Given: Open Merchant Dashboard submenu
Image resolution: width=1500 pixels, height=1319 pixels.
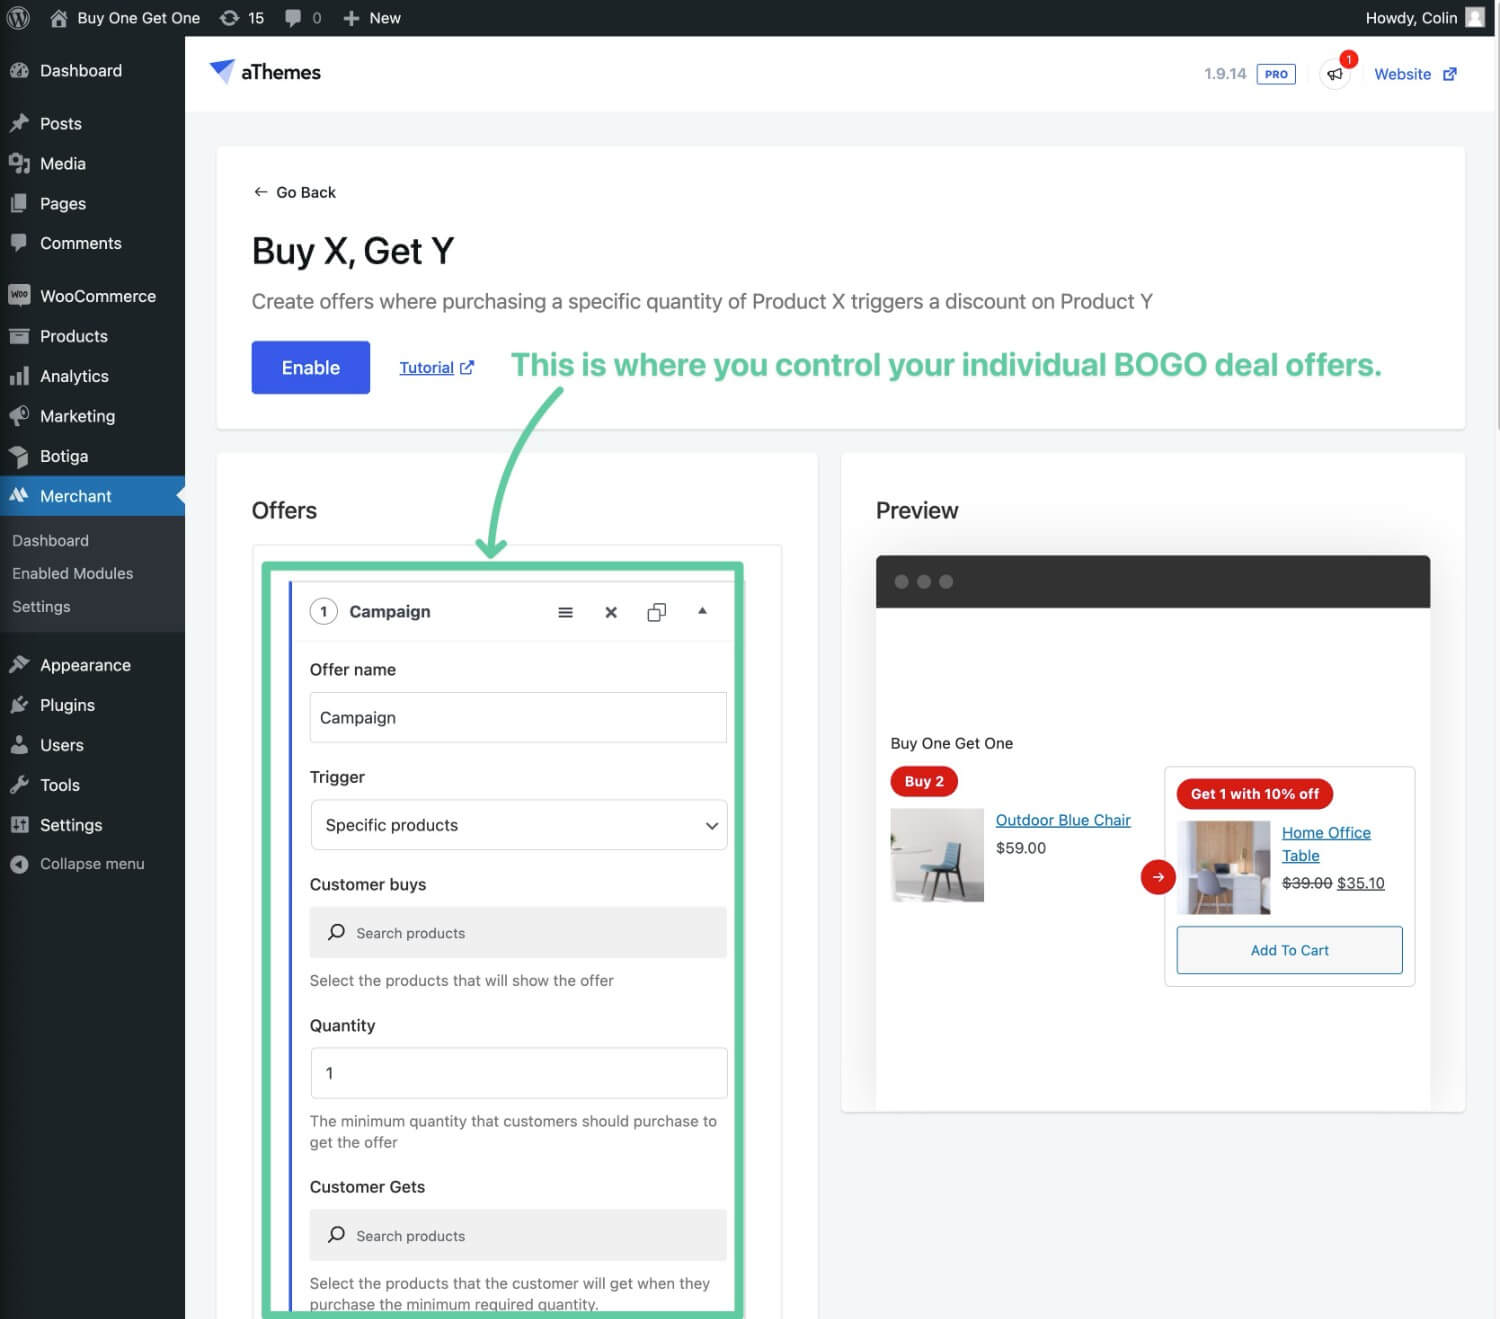Looking at the screenshot, I should 50,541.
